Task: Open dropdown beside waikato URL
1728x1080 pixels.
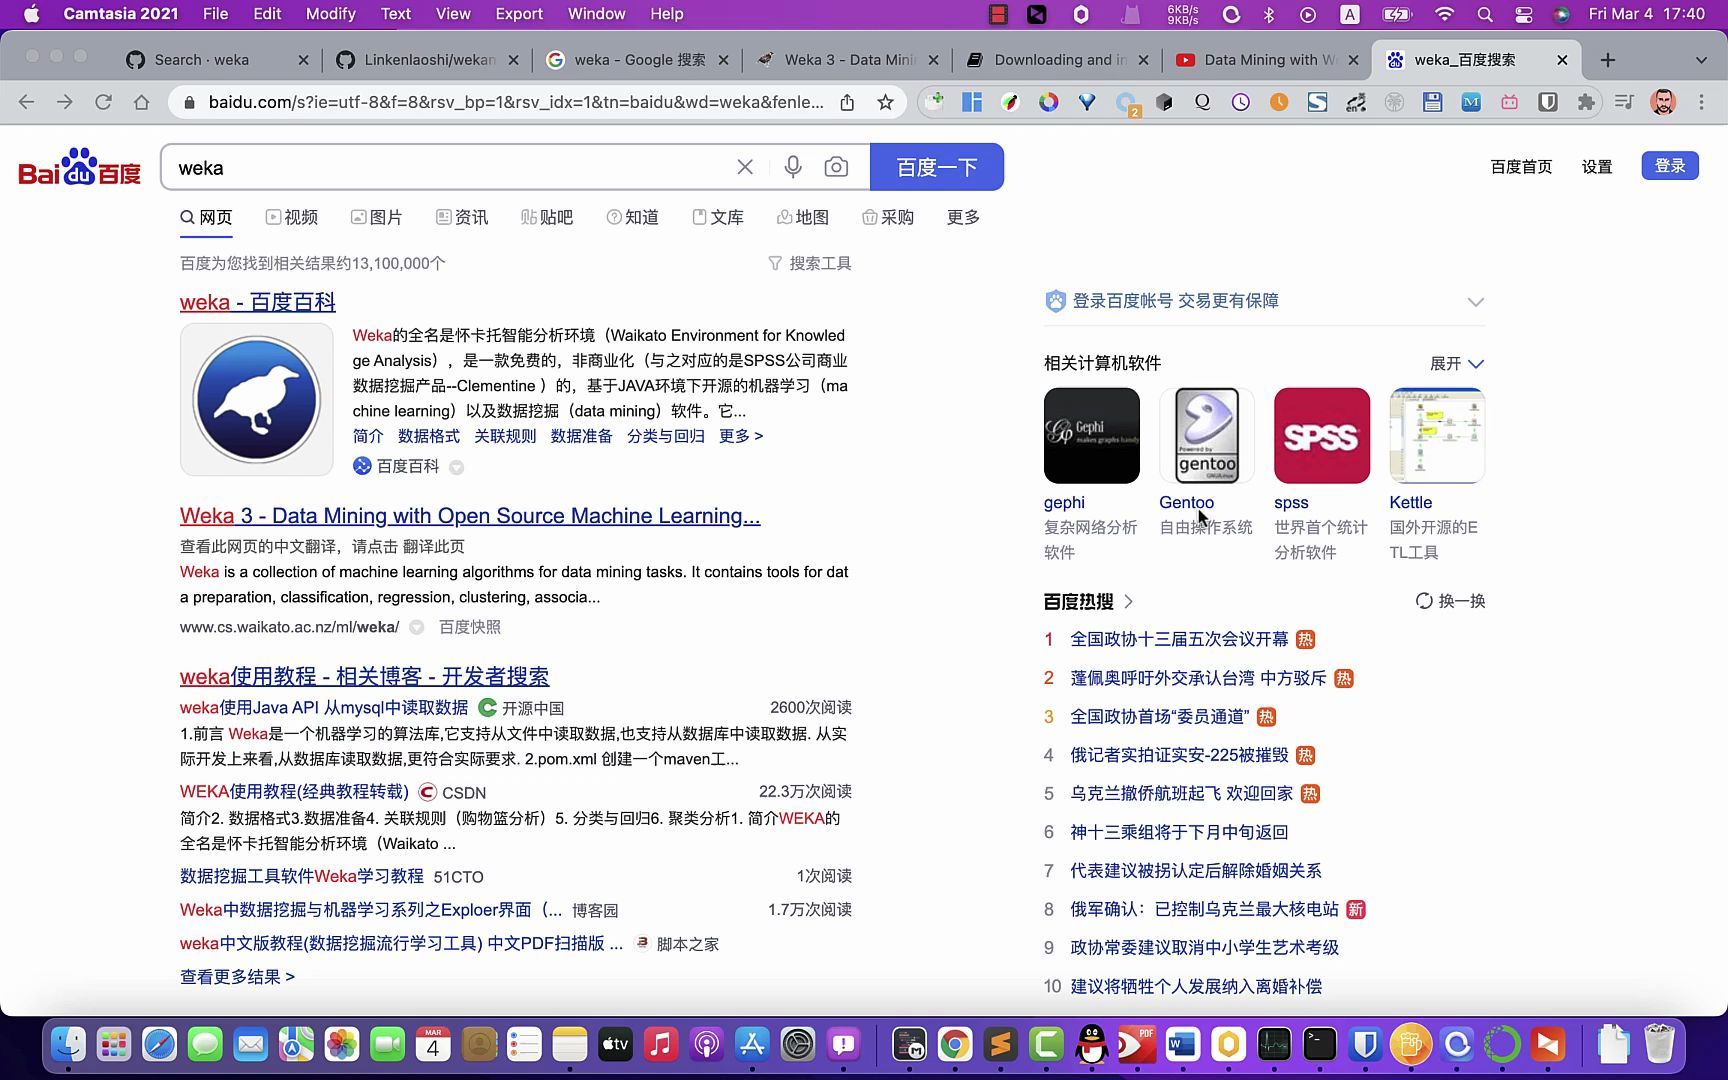Action: coord(417,627)
